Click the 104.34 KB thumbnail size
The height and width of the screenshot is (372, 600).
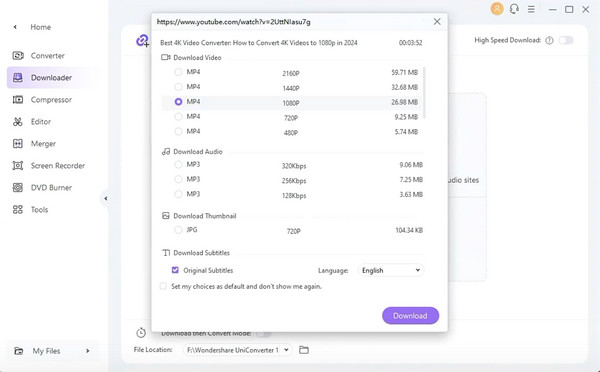[x=409, y=230]
